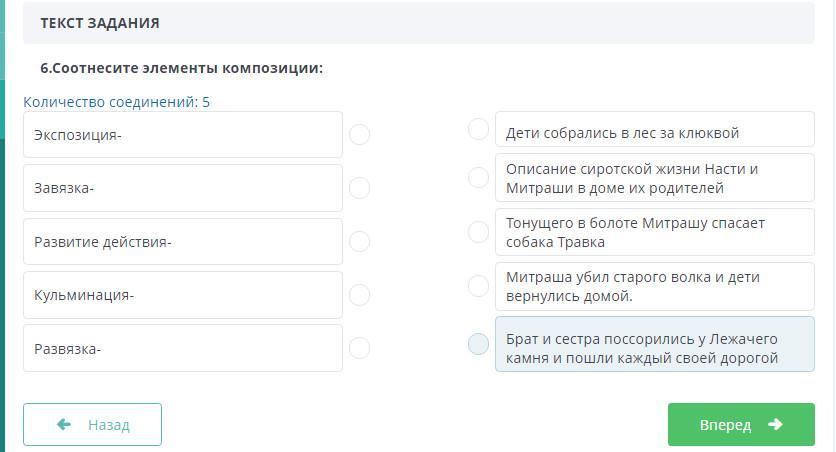836x452 pixels.
Task: Click the left arrow icon in Назад
Action: coord(65,424)
